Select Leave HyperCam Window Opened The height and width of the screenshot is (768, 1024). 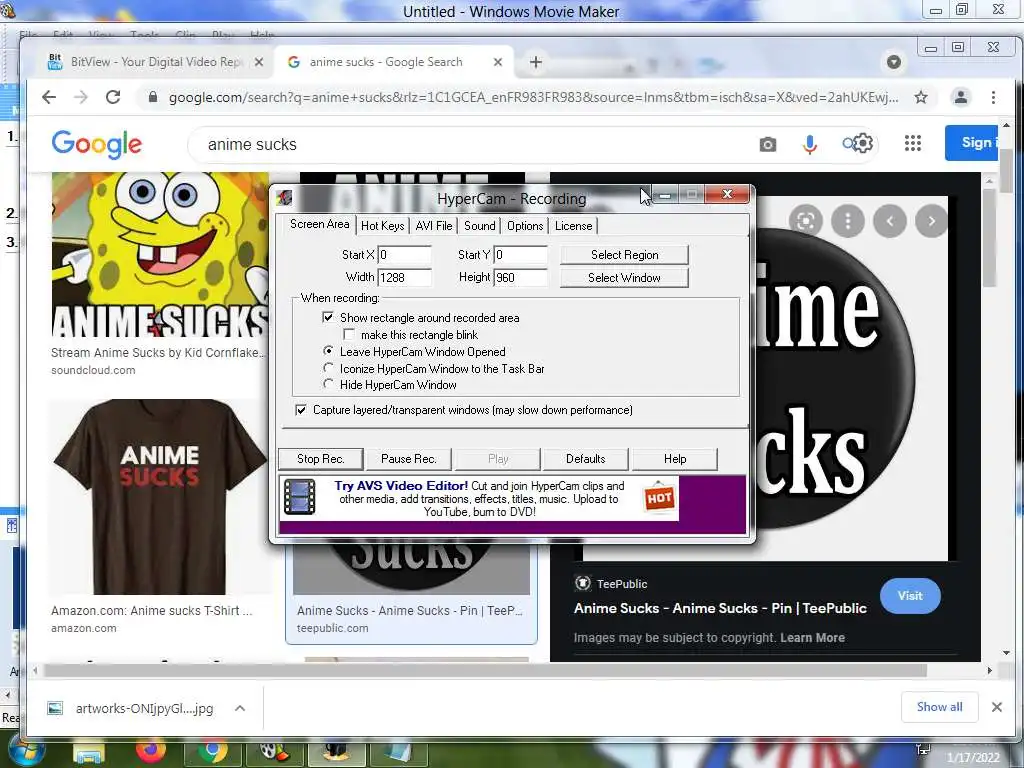click(328, 351)
